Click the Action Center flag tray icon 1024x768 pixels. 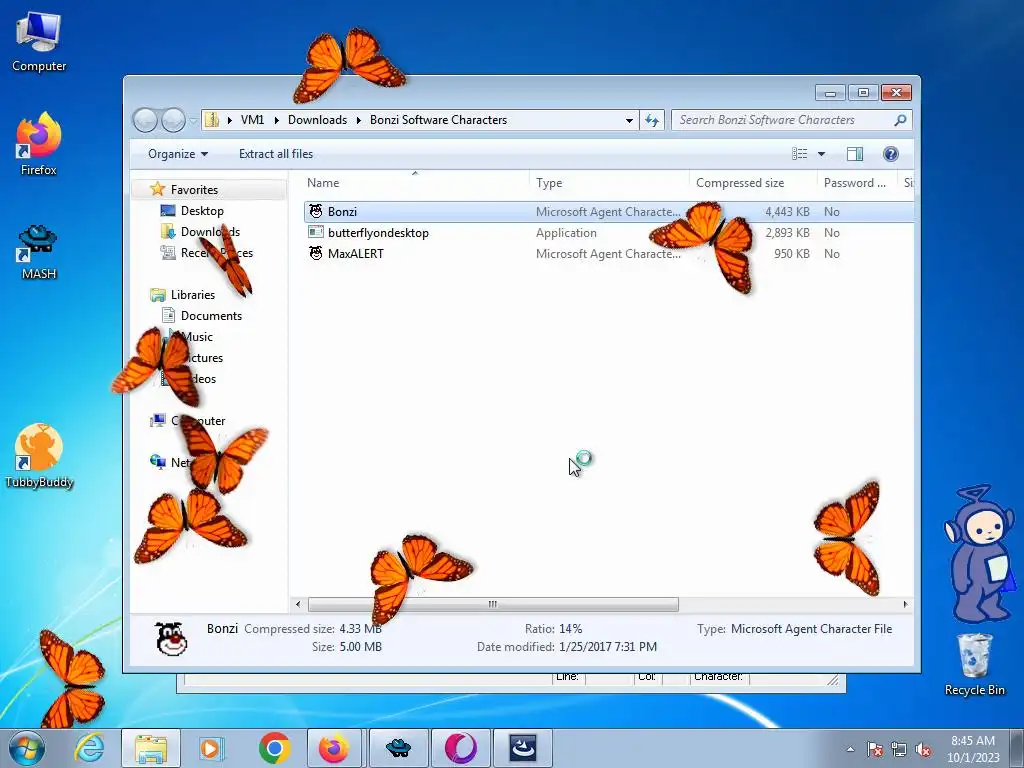pos(874,749)
